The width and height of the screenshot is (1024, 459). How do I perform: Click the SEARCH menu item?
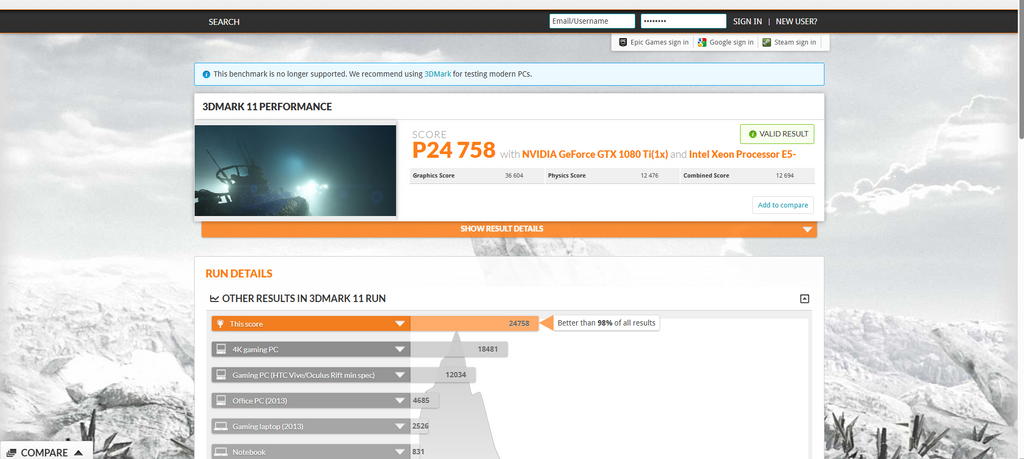(x=224, y=22)
